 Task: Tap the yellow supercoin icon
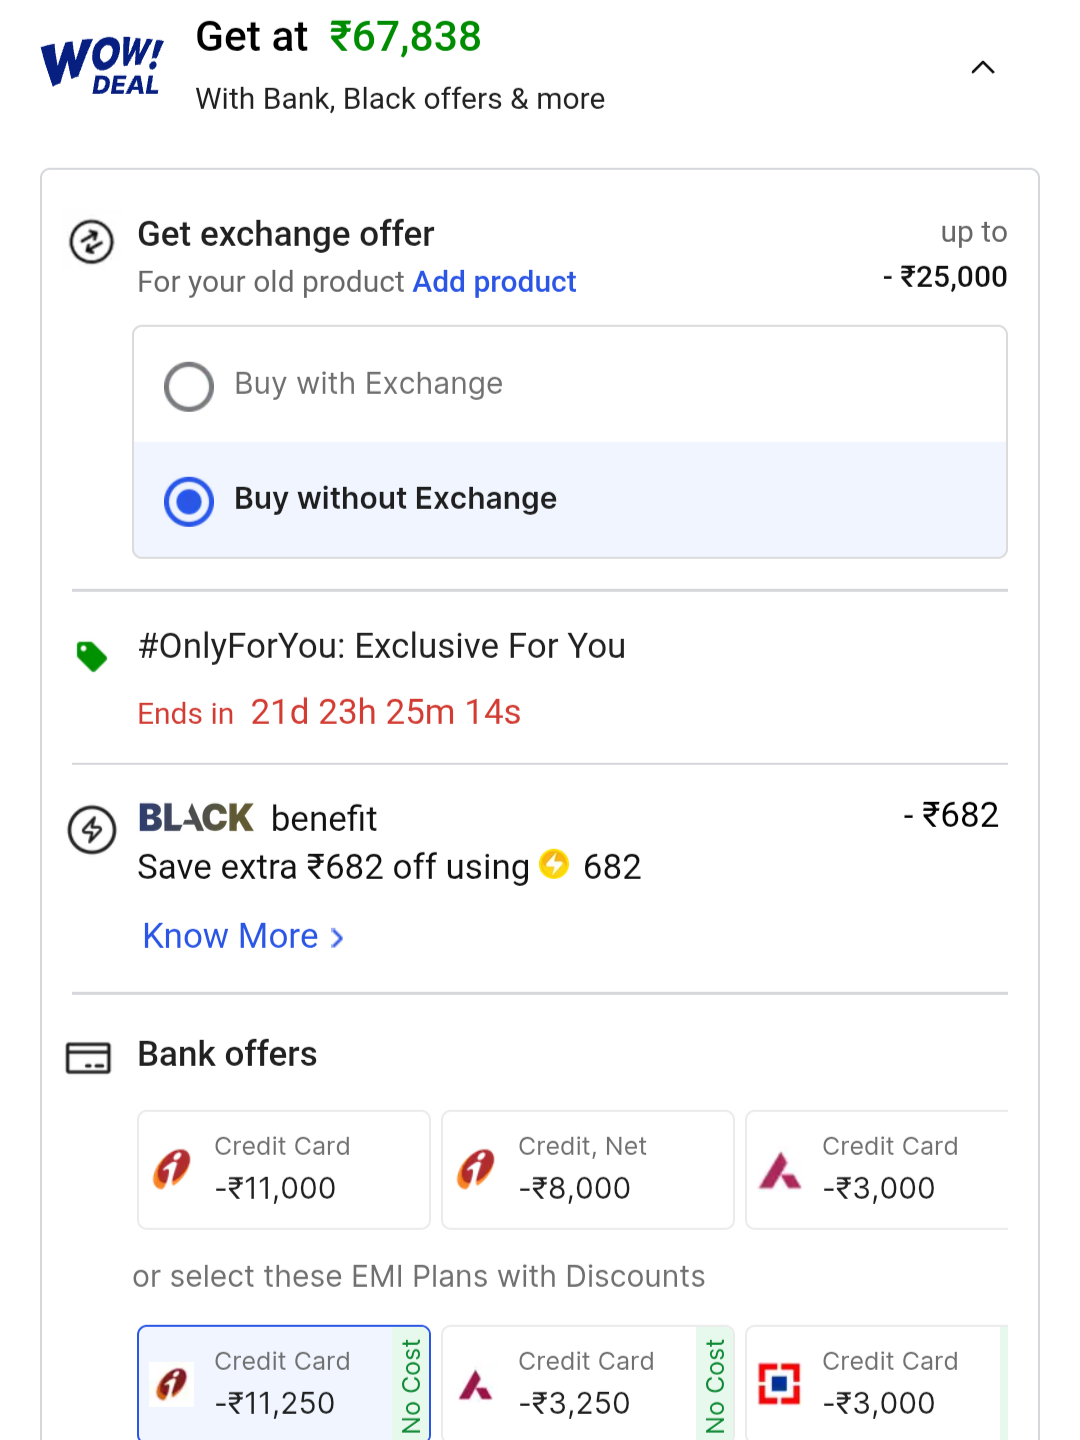(x=554, y=864)
